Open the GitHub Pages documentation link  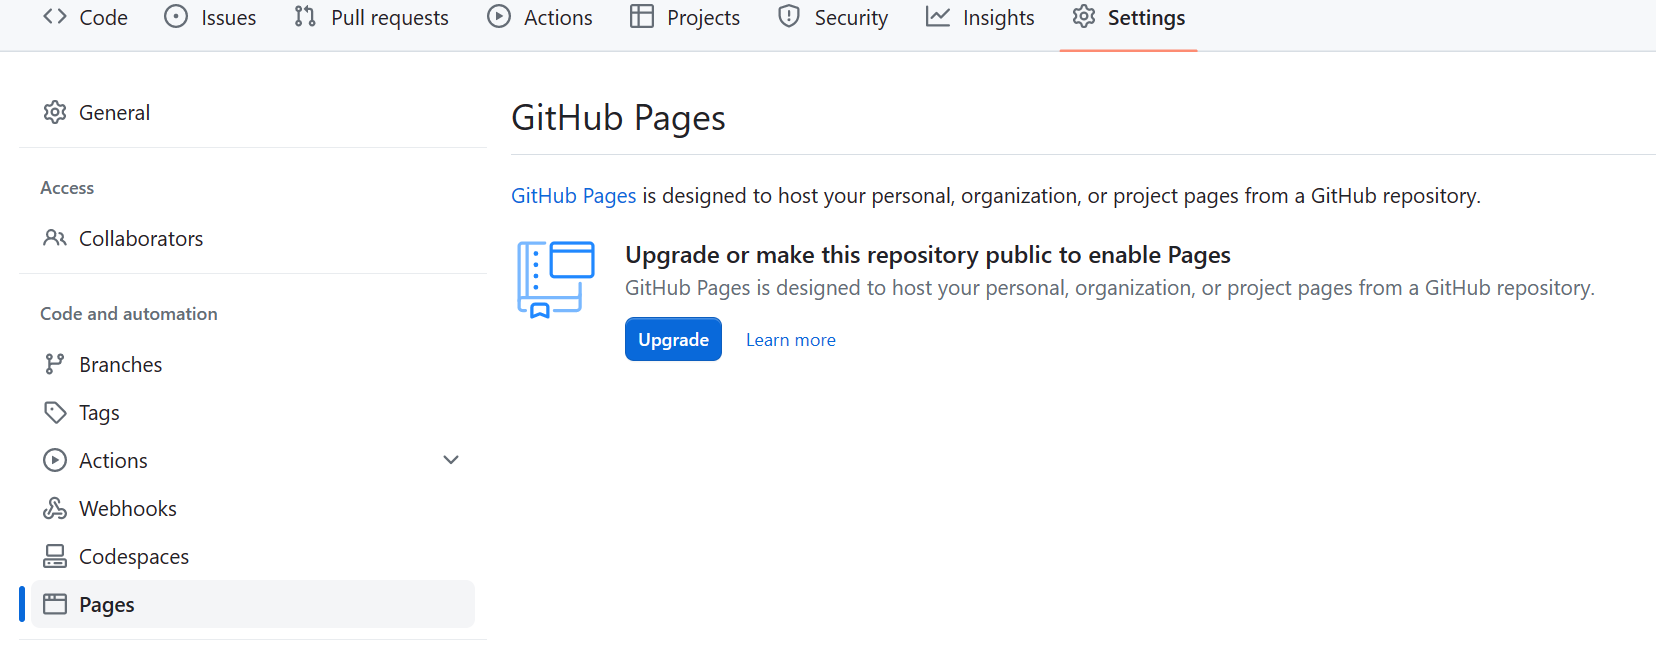[x=573, y=196]
